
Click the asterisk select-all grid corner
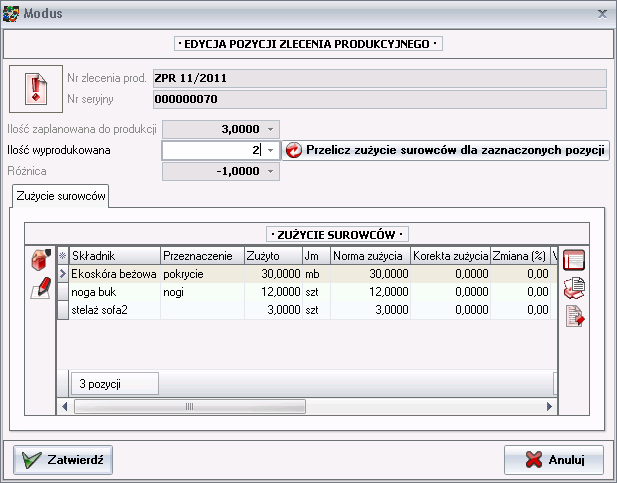pos(62,256)
